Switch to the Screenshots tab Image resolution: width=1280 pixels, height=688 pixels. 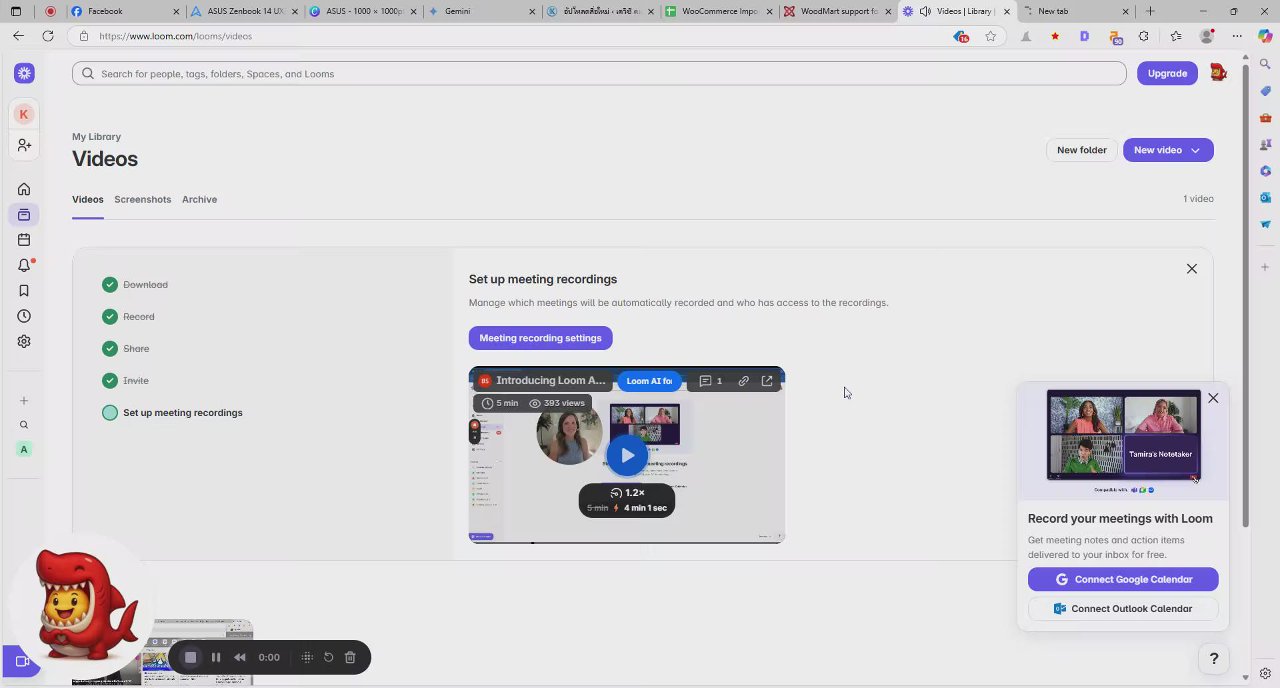tap(142, 199)
